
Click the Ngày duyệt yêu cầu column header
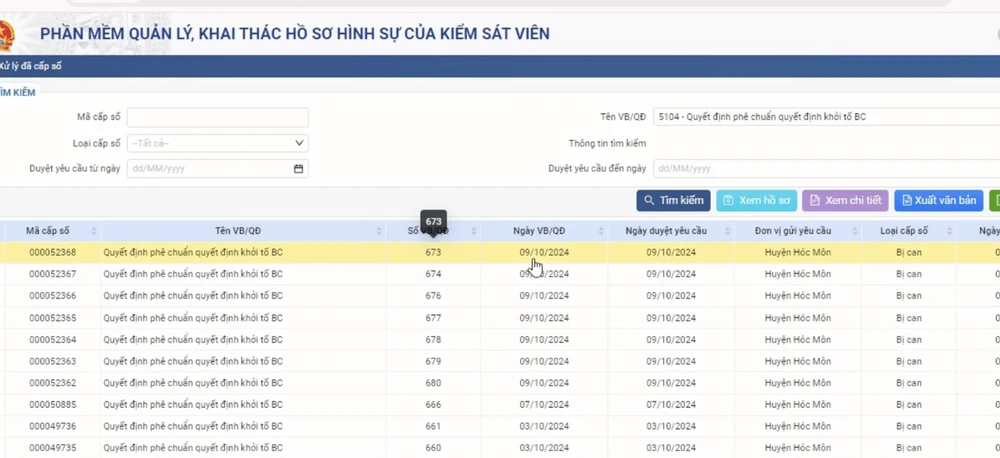(x=671, y=231)
